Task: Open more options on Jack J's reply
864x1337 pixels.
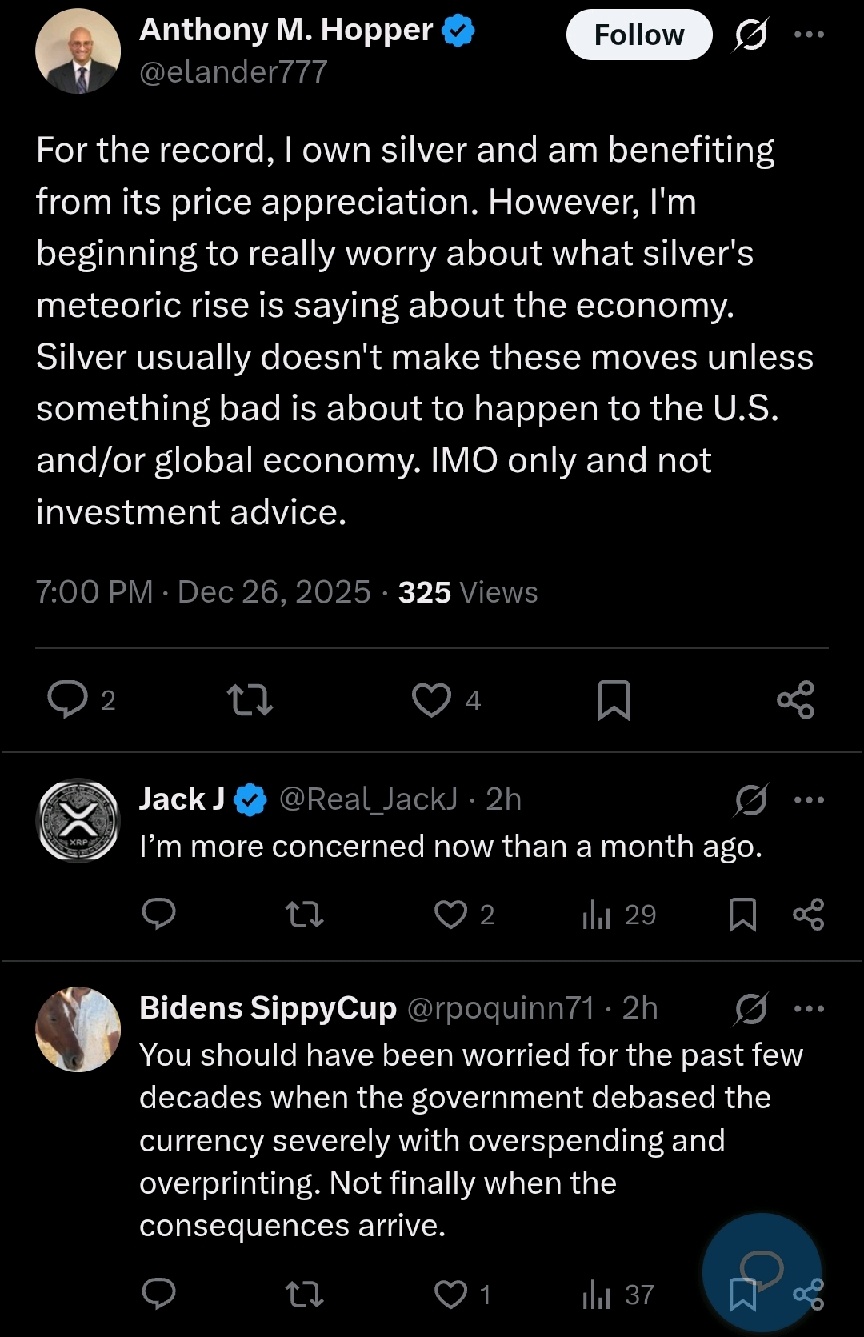Action: click(x=808, y=800)
